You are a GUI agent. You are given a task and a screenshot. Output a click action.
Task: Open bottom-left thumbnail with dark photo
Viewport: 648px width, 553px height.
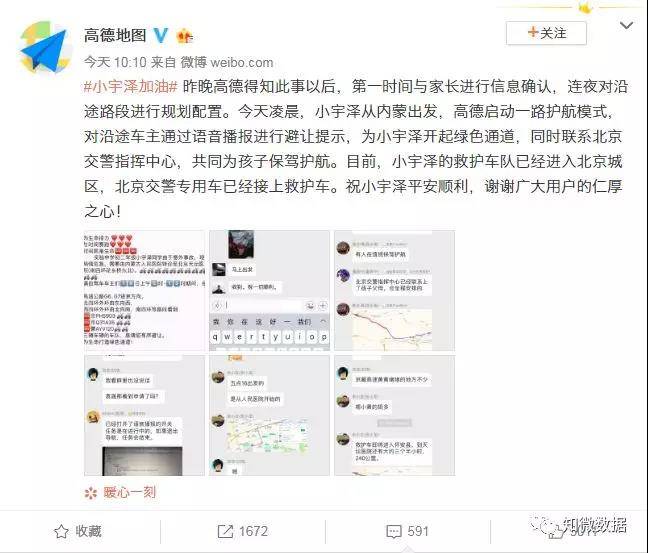click(x=144, y=415)
